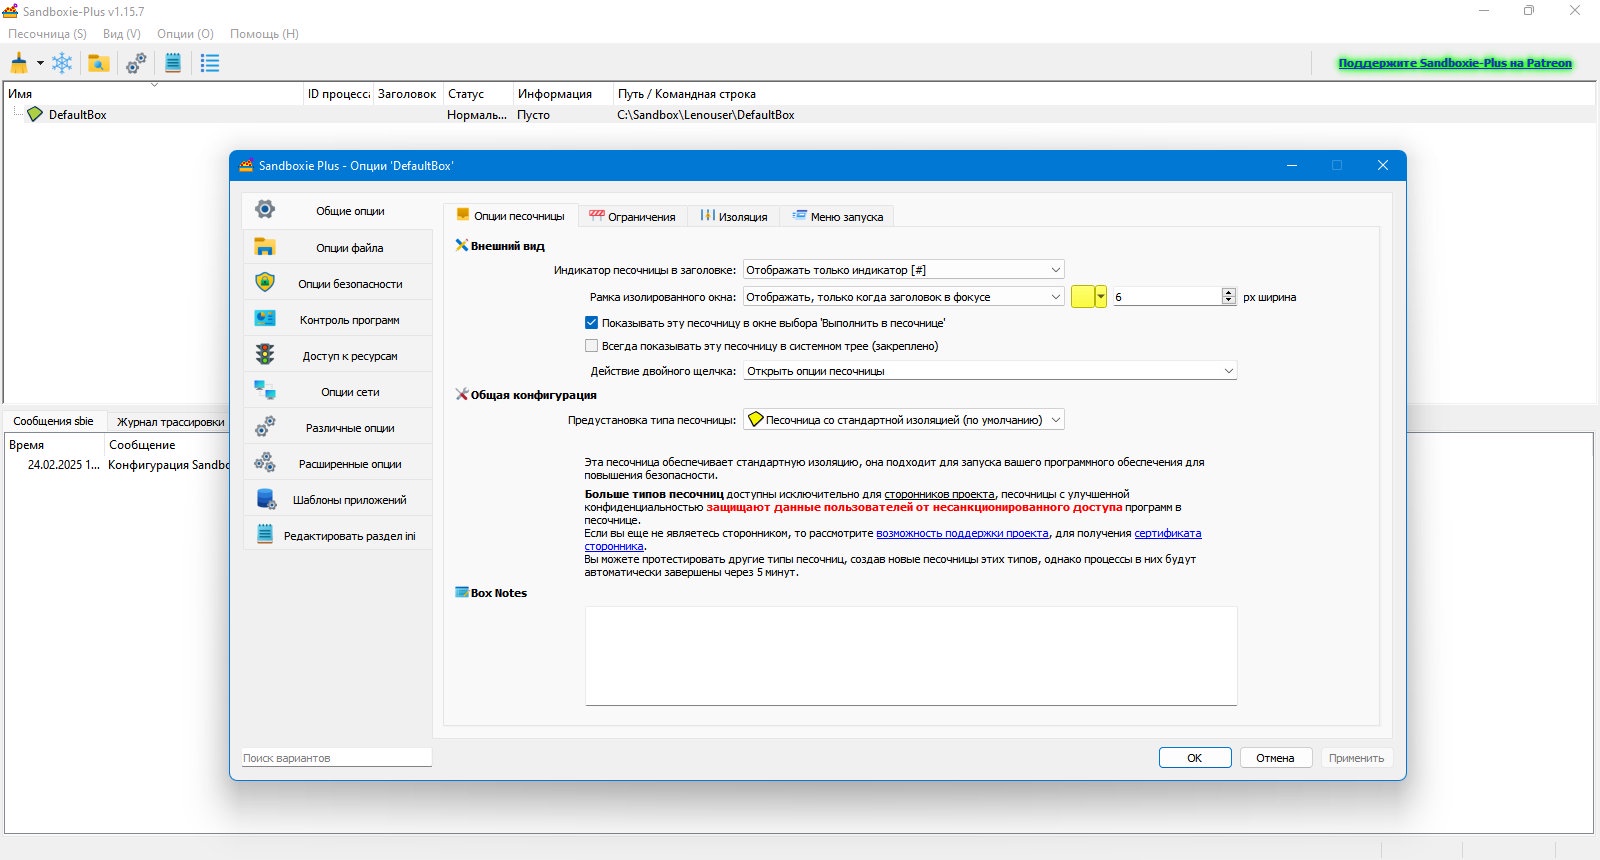Click the yellow border color swatch
1600x860 pixels.
click(x=1083, y=297)
